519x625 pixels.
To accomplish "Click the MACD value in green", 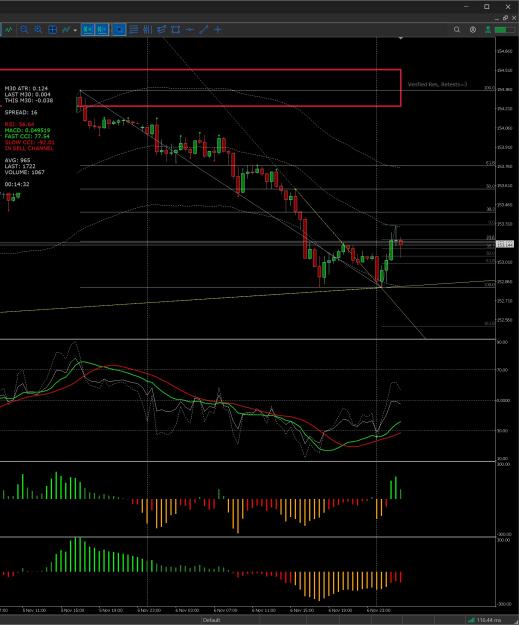I will click(28, 130).
